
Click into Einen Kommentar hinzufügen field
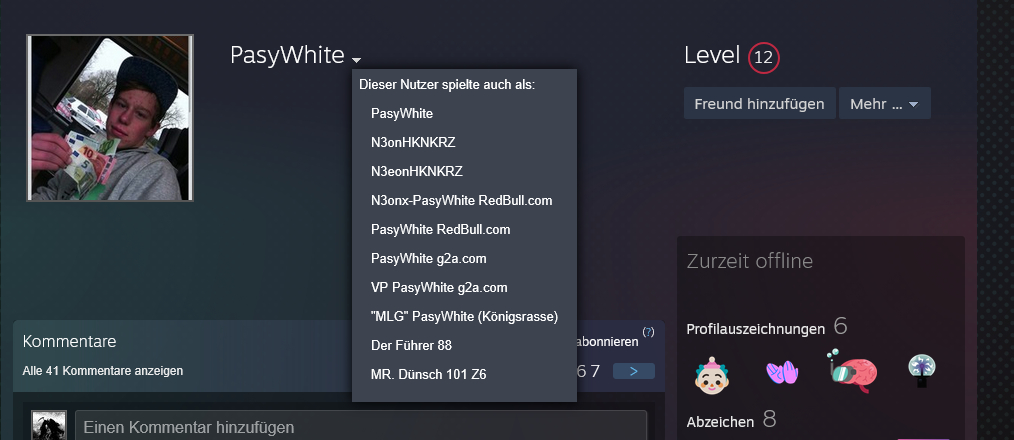(361, 426)
